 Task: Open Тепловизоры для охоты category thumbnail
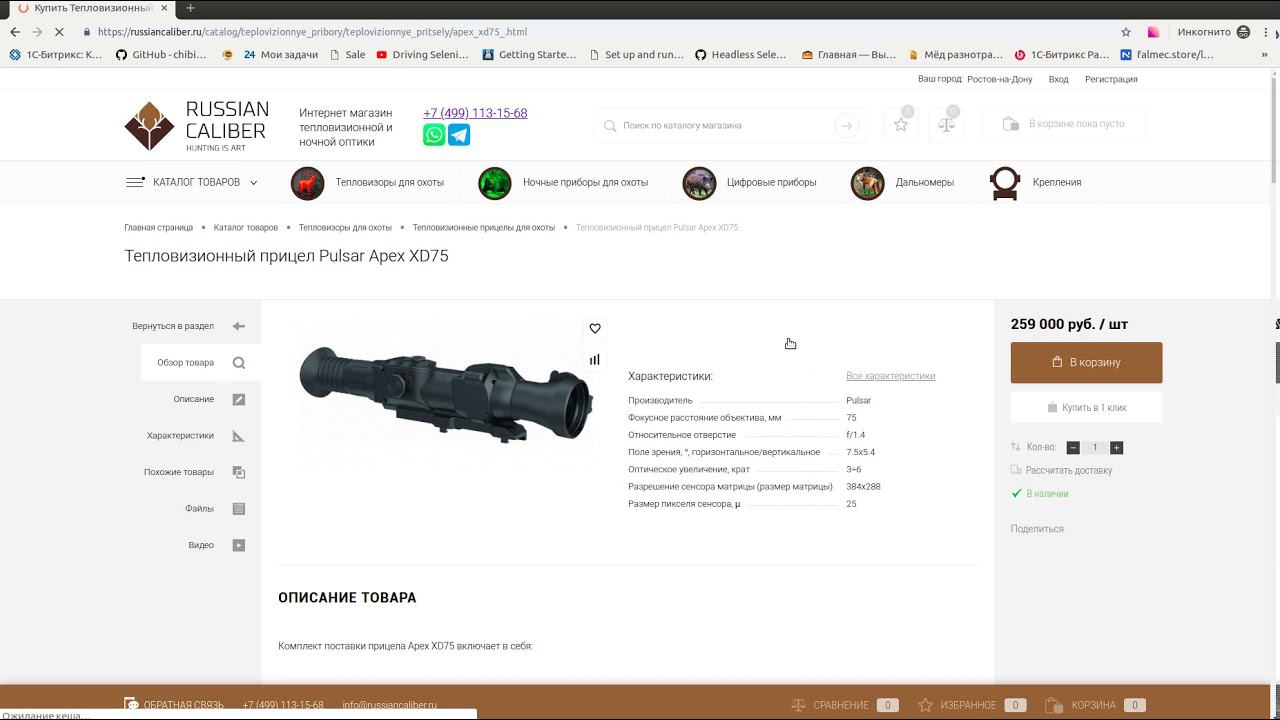pos(308,183)
